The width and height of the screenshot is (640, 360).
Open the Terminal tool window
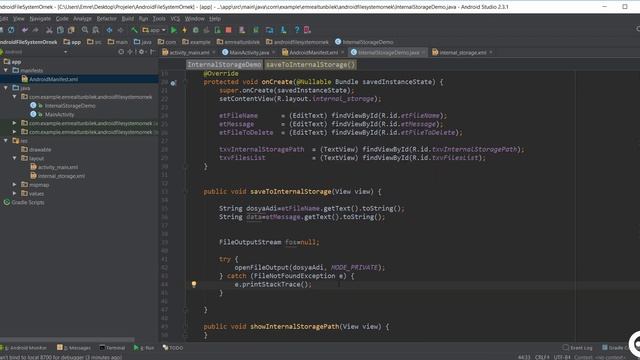pos(112,348)
